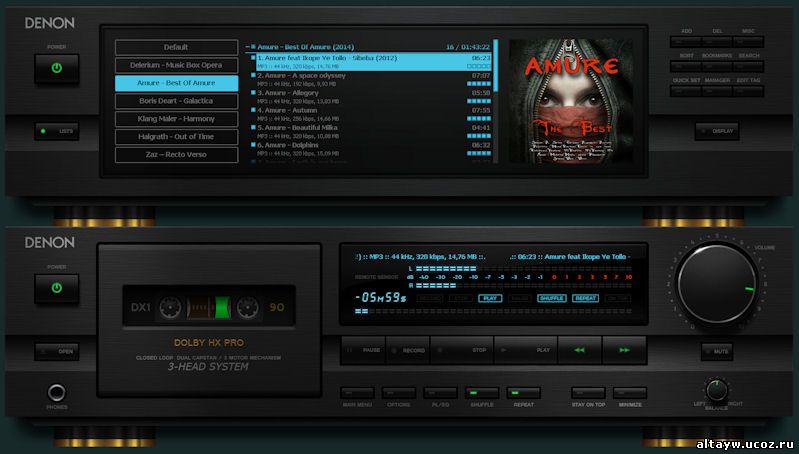Select the Default playlist tab

[x=176, y=47]
